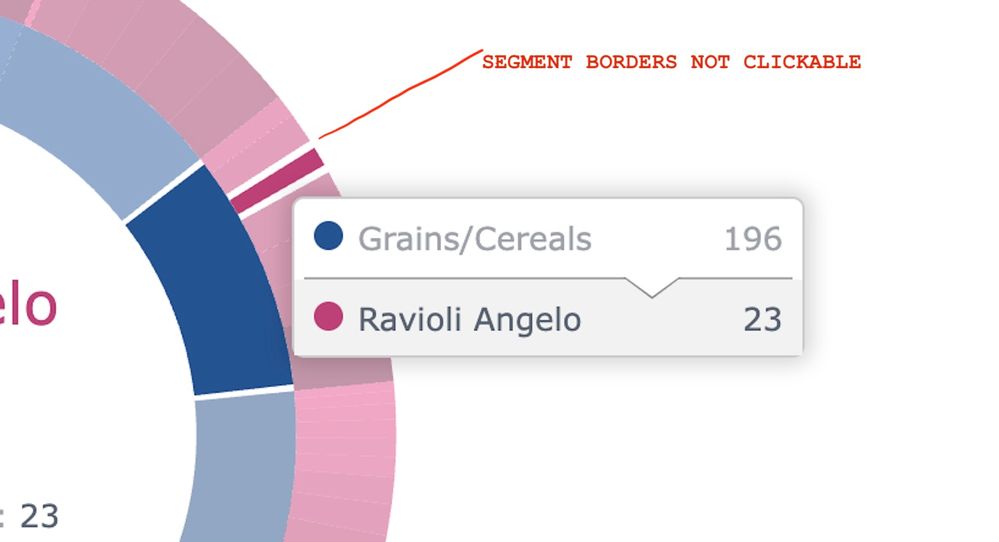Click the magenta dot beside Ravioli Angelo
999x542 pixels.
pos(328,318)
